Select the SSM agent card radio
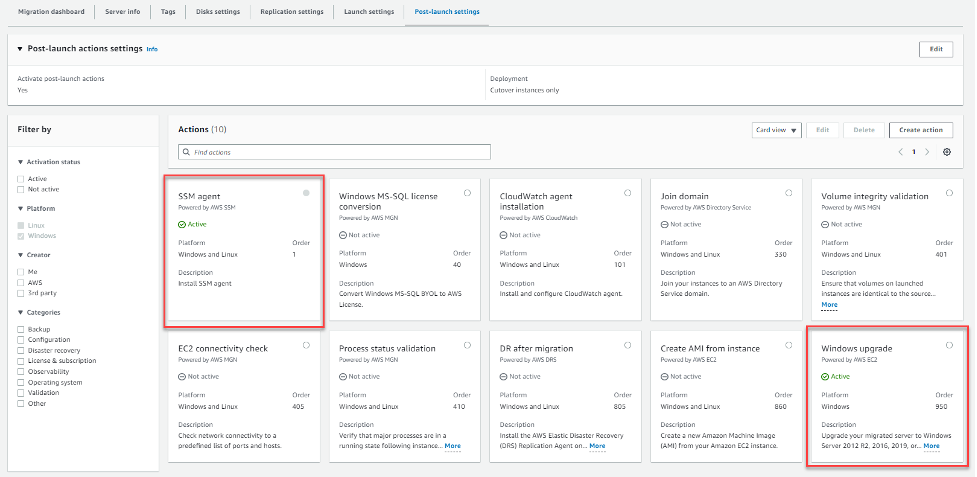The image size is (977, 477). [306, 193]
